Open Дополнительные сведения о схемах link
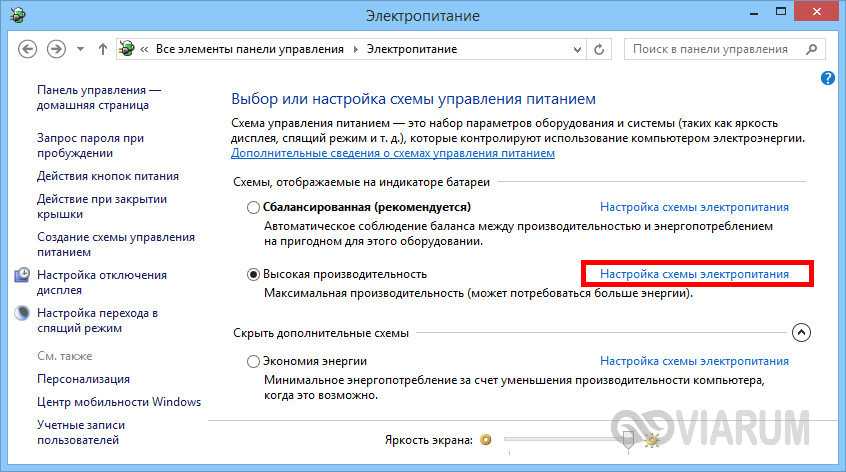Viewport: 846px width, 472px height. (x=392, y=153)
